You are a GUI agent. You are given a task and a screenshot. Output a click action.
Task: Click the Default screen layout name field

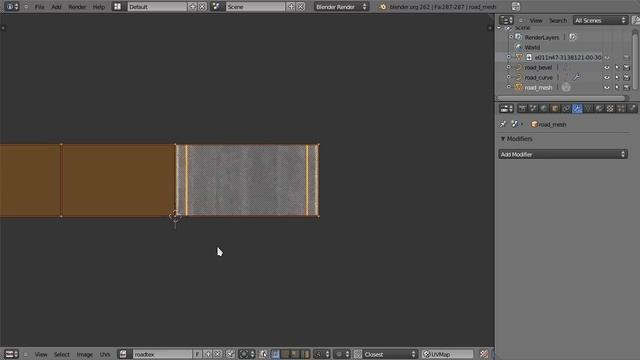click(x=157, y=7)
